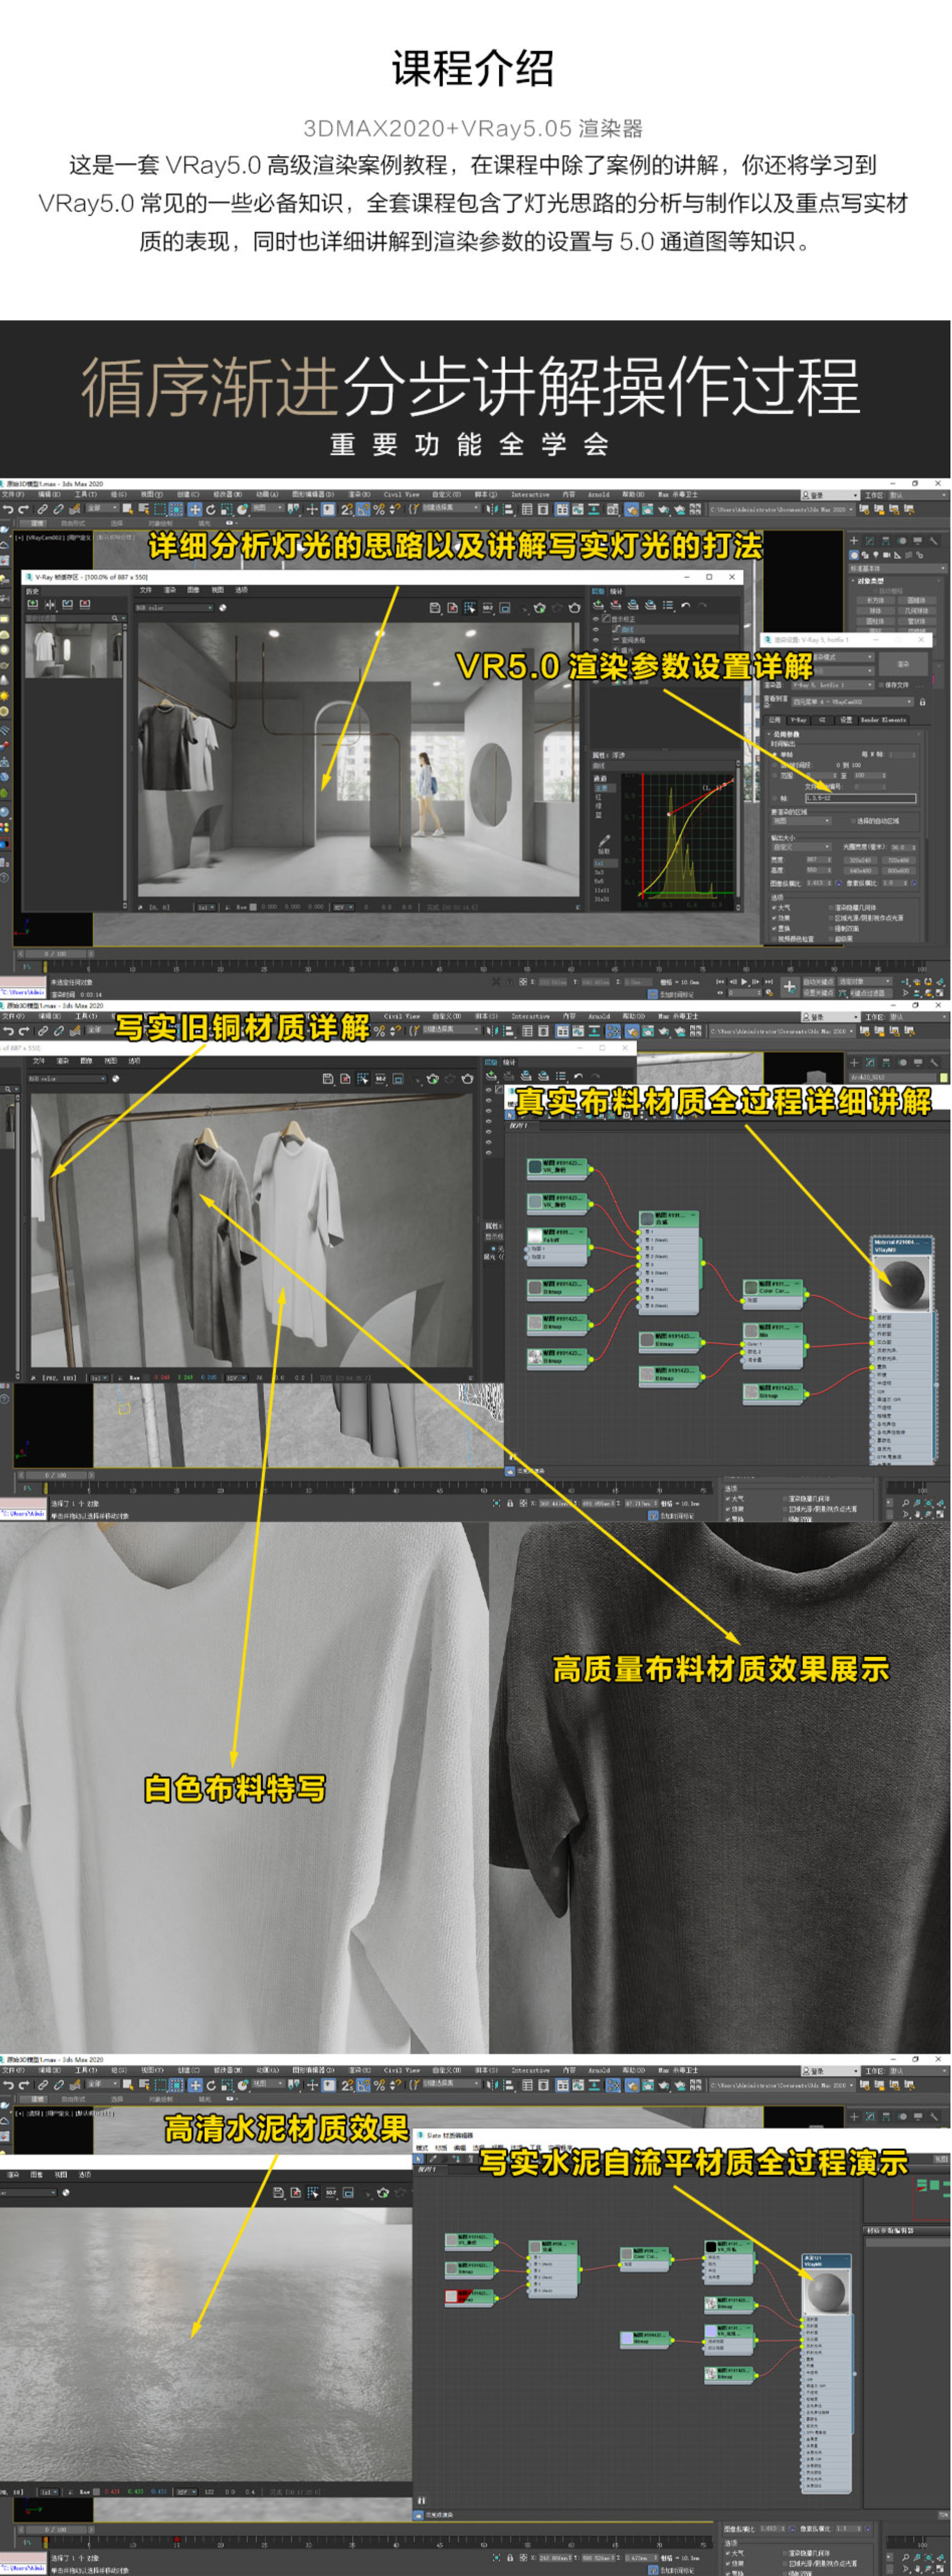Click lock icon beside 四元菜单 4 view dropdown
This screenshot has height=2576, width=952.
(923, 702)
